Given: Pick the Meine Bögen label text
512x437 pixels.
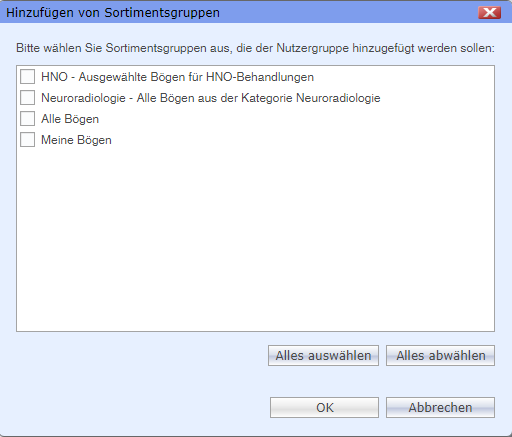Looking at the screenshot, I should coord(76,140).
